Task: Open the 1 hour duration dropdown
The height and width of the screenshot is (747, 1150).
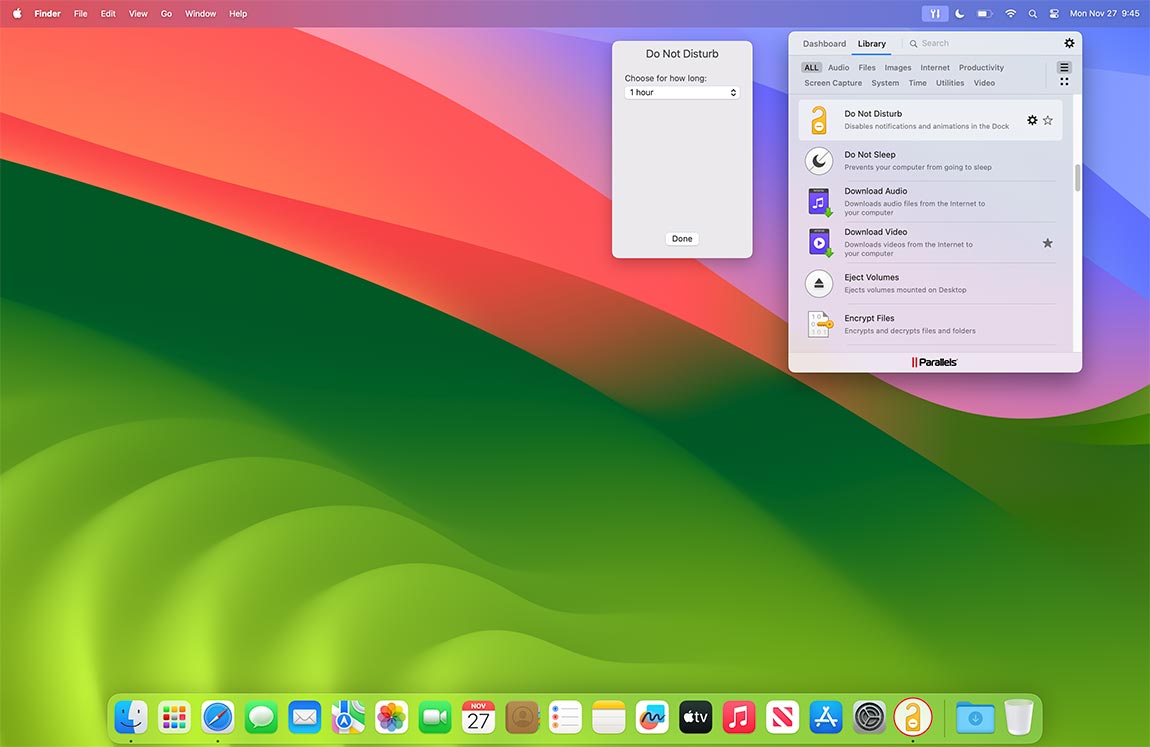Action: 682,91
